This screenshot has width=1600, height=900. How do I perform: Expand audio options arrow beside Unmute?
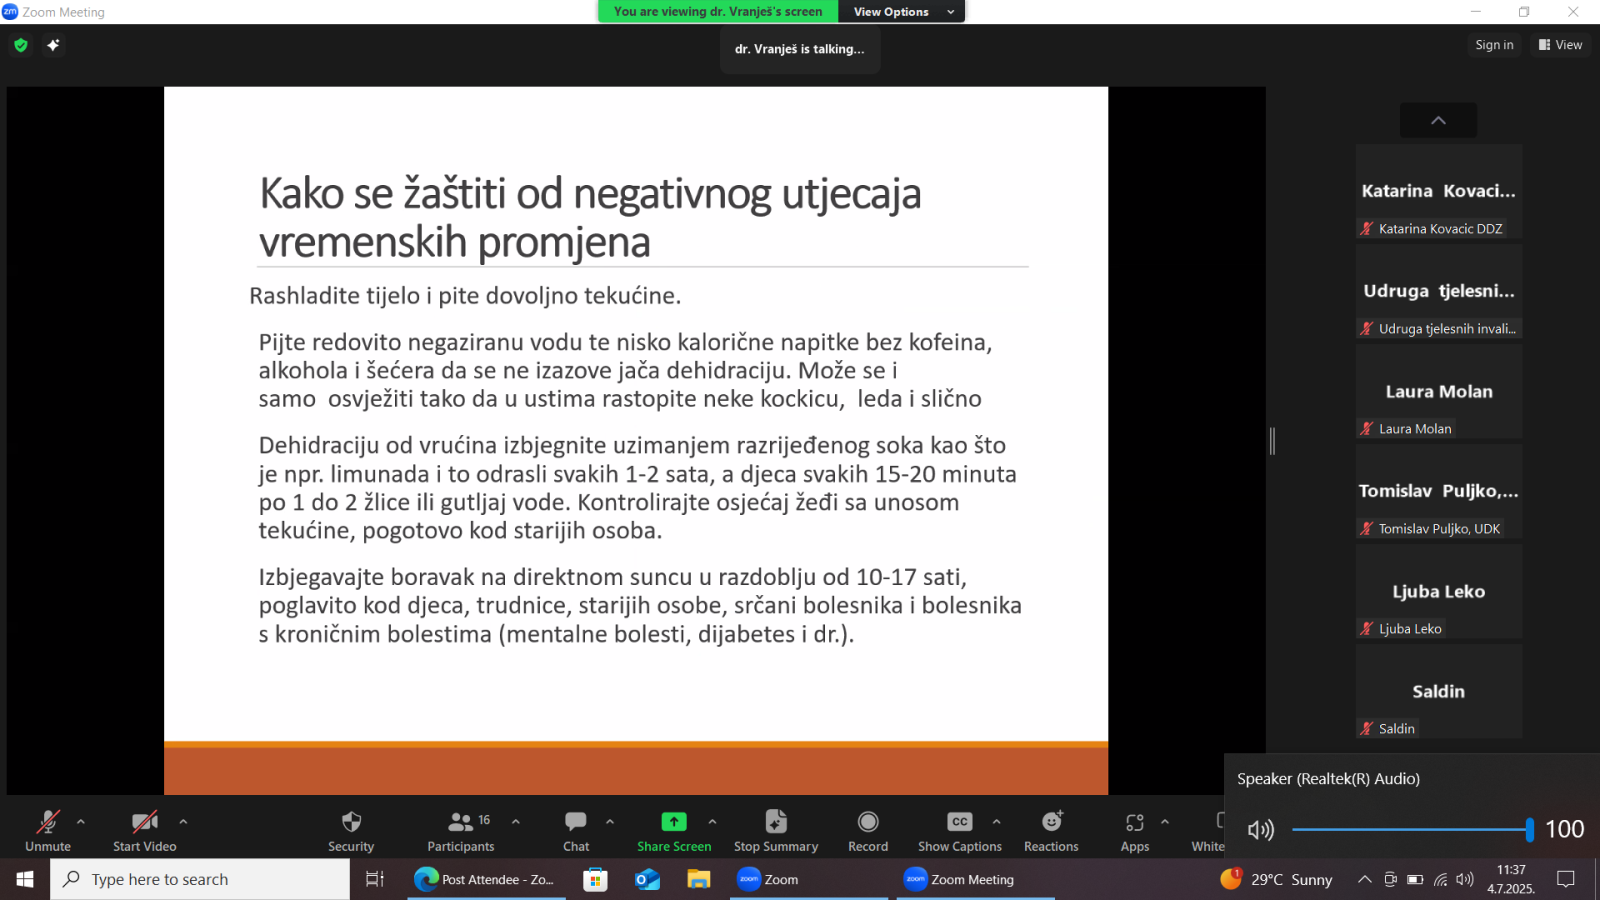(x=81, y=822)
